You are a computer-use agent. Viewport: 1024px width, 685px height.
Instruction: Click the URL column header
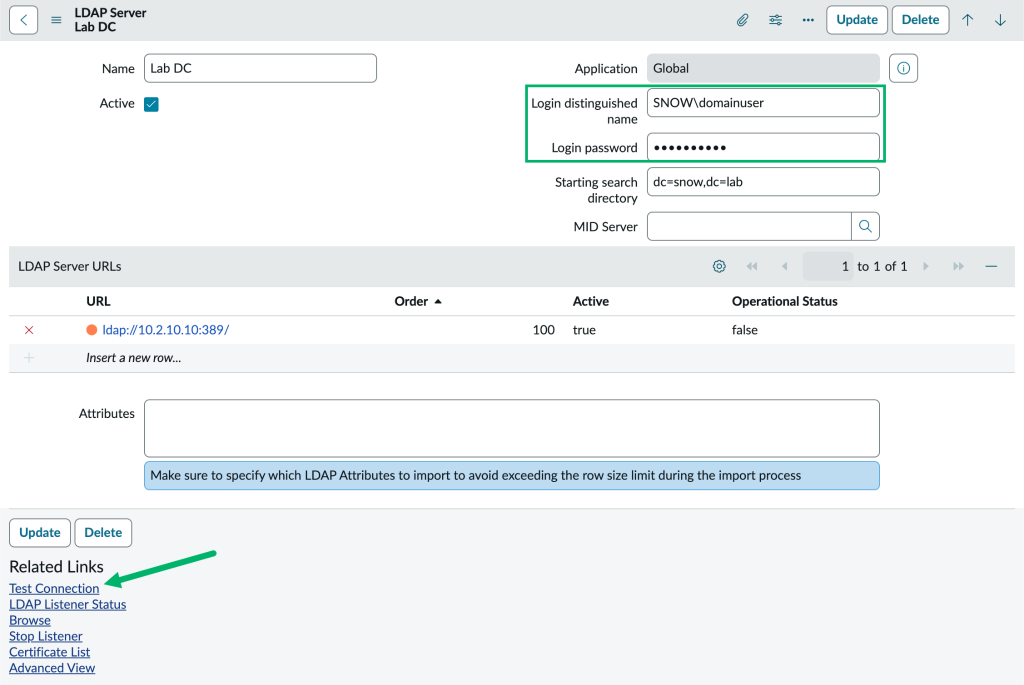point(98,301)
